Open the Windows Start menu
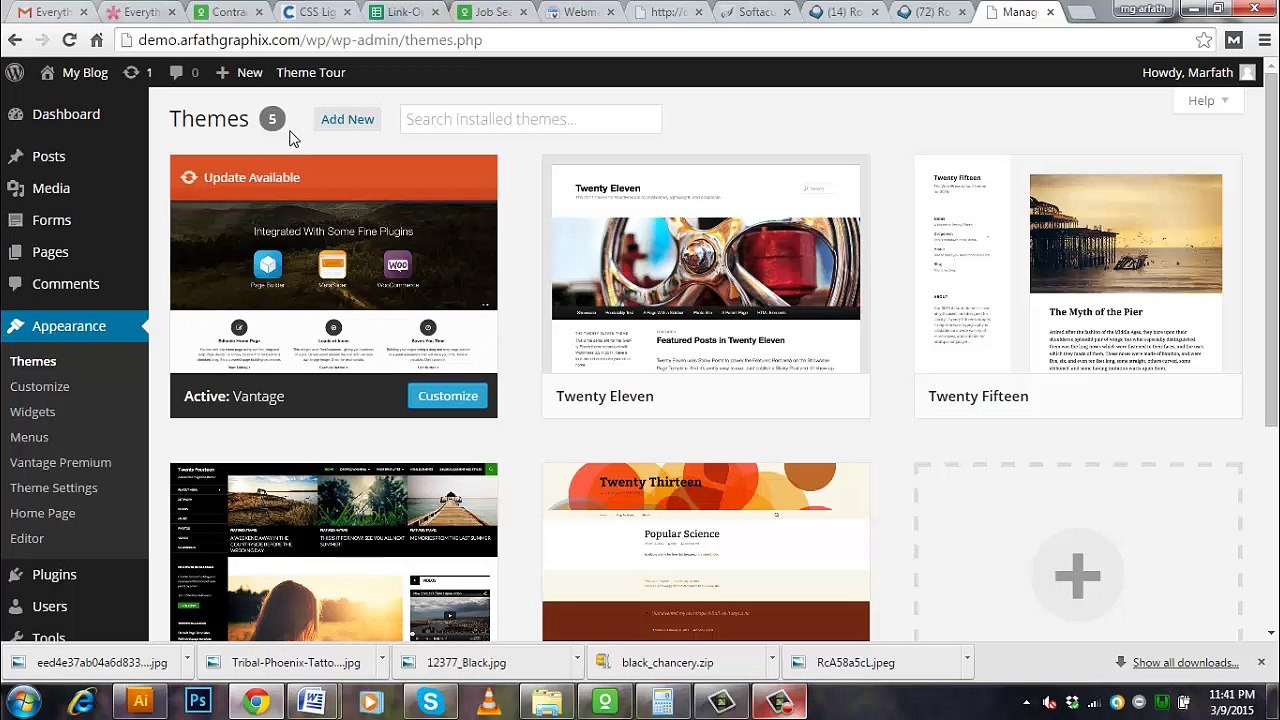 [25, 701]
